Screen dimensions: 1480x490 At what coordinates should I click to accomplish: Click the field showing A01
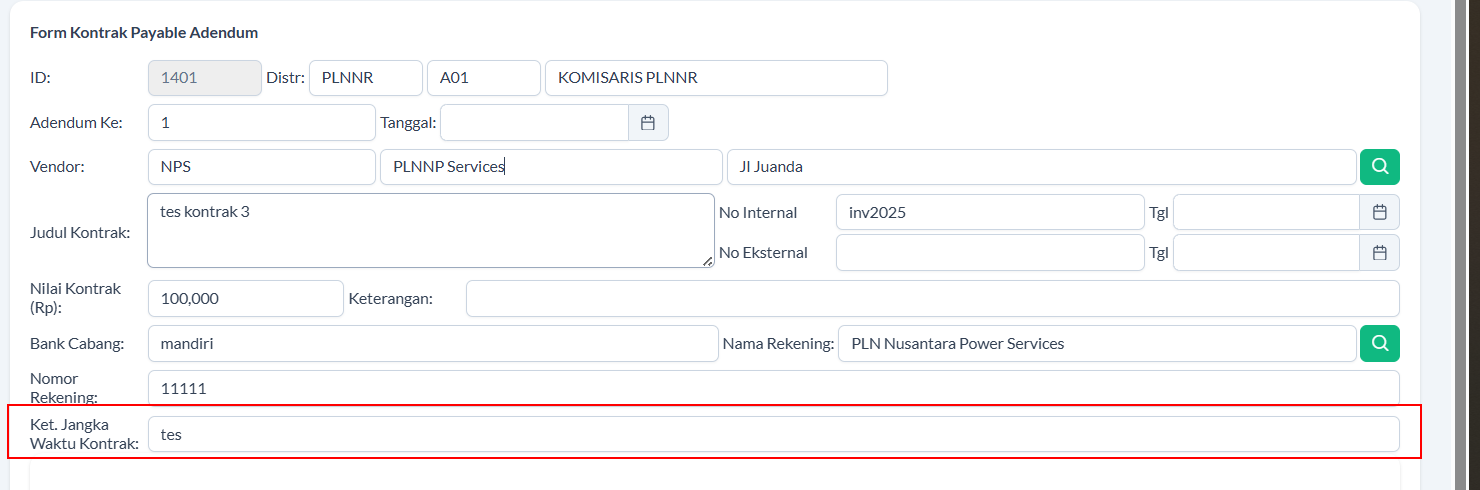[x=483, y=79]
